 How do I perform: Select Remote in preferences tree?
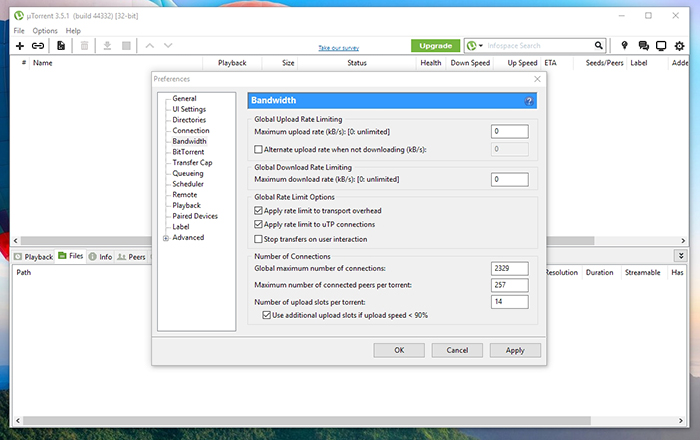185,195
